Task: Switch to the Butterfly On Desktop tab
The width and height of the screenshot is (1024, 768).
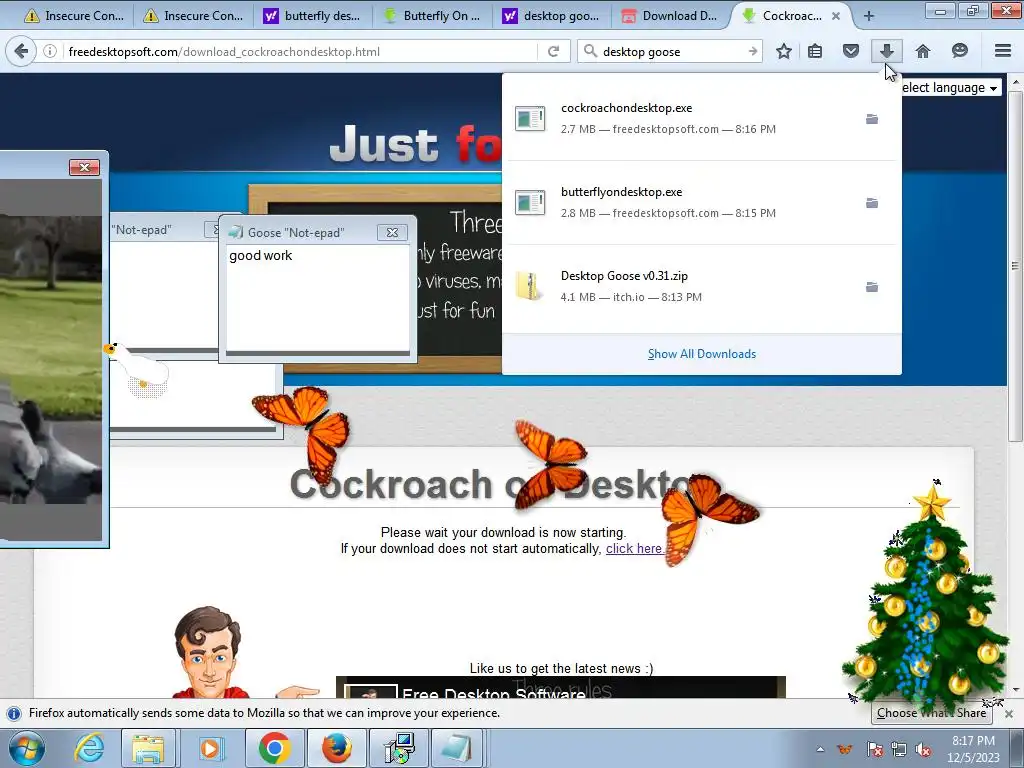Action: click(x=432, y=16)
